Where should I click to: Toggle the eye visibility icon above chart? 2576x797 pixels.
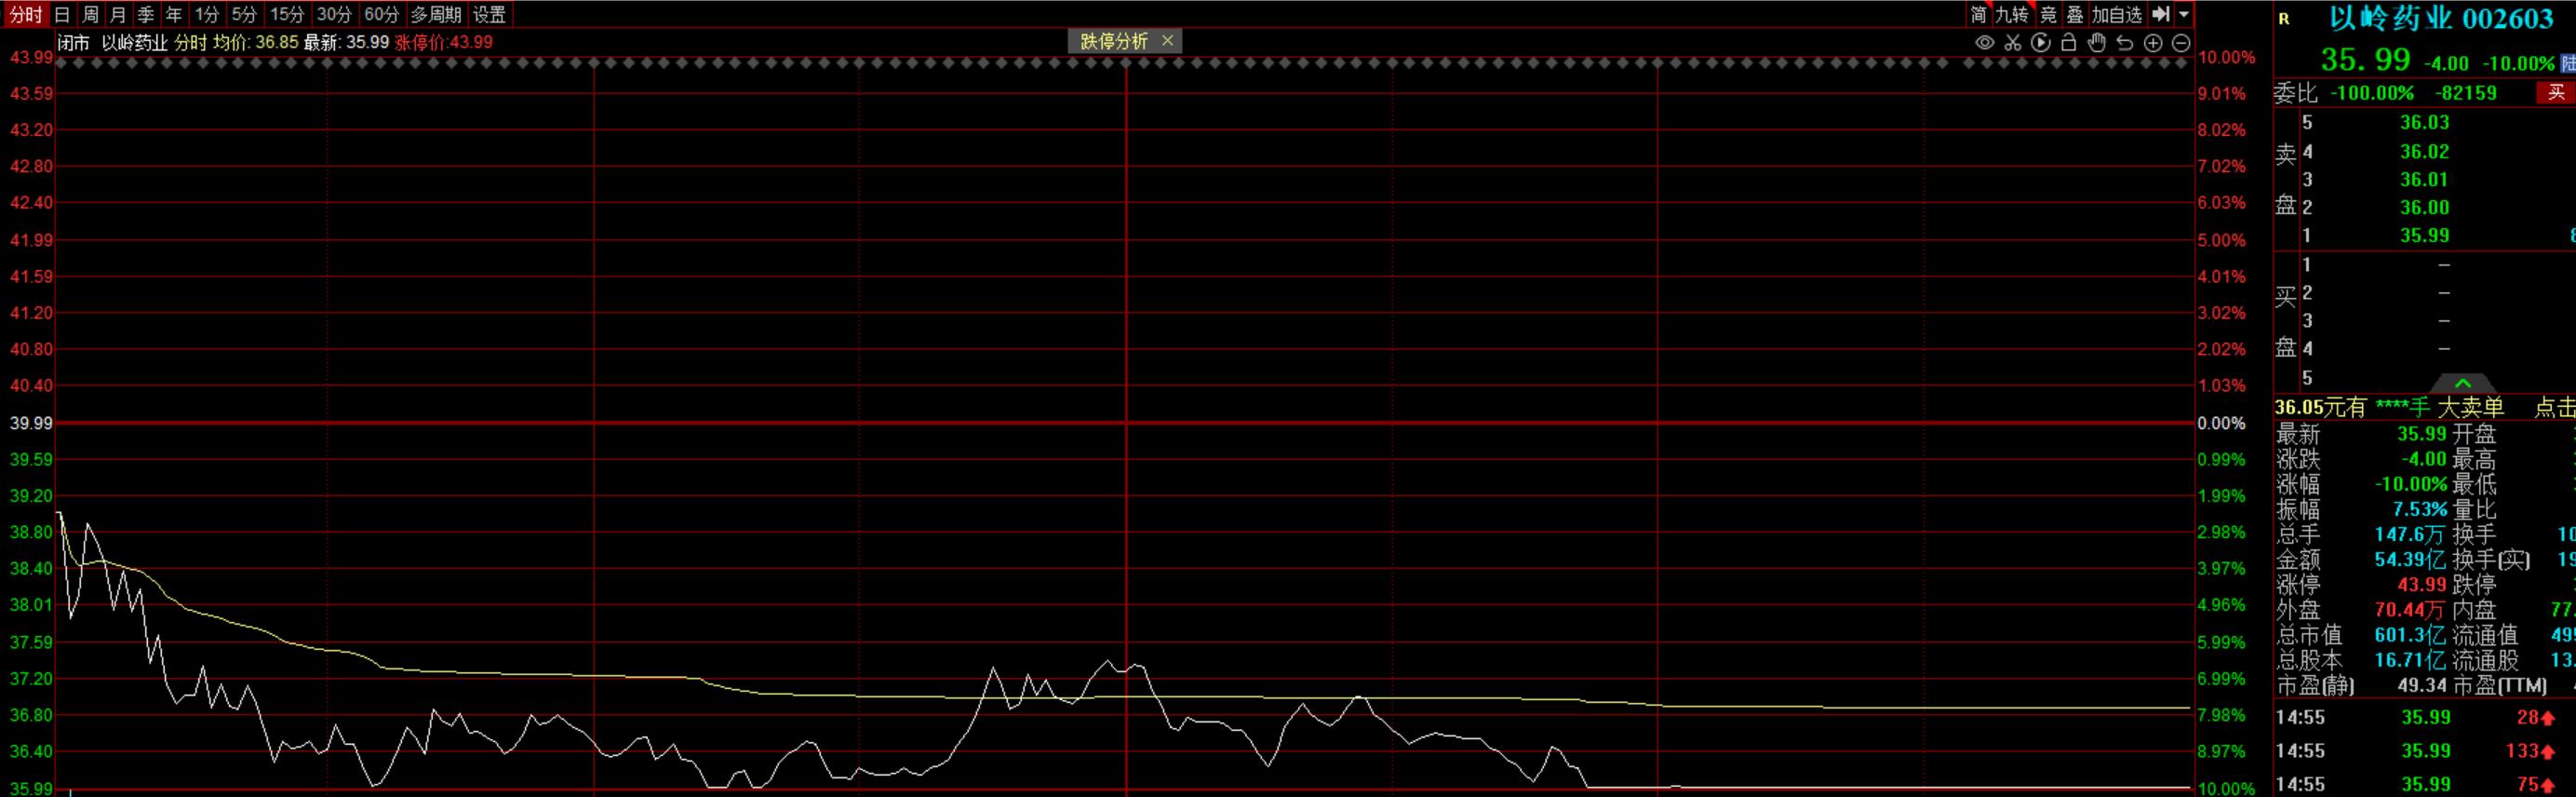point(1985,42)
